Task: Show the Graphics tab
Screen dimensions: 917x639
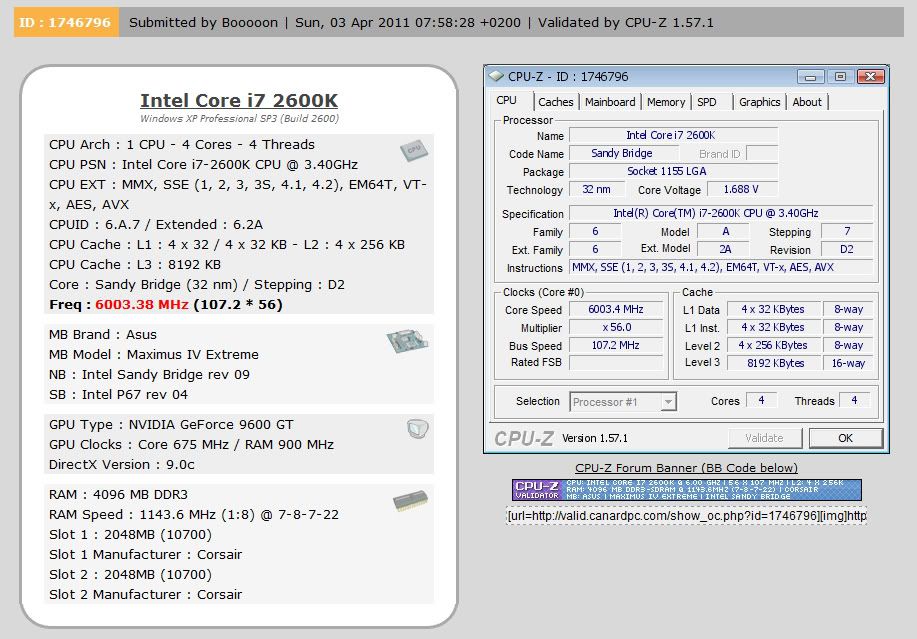Action: click(760, 102)
